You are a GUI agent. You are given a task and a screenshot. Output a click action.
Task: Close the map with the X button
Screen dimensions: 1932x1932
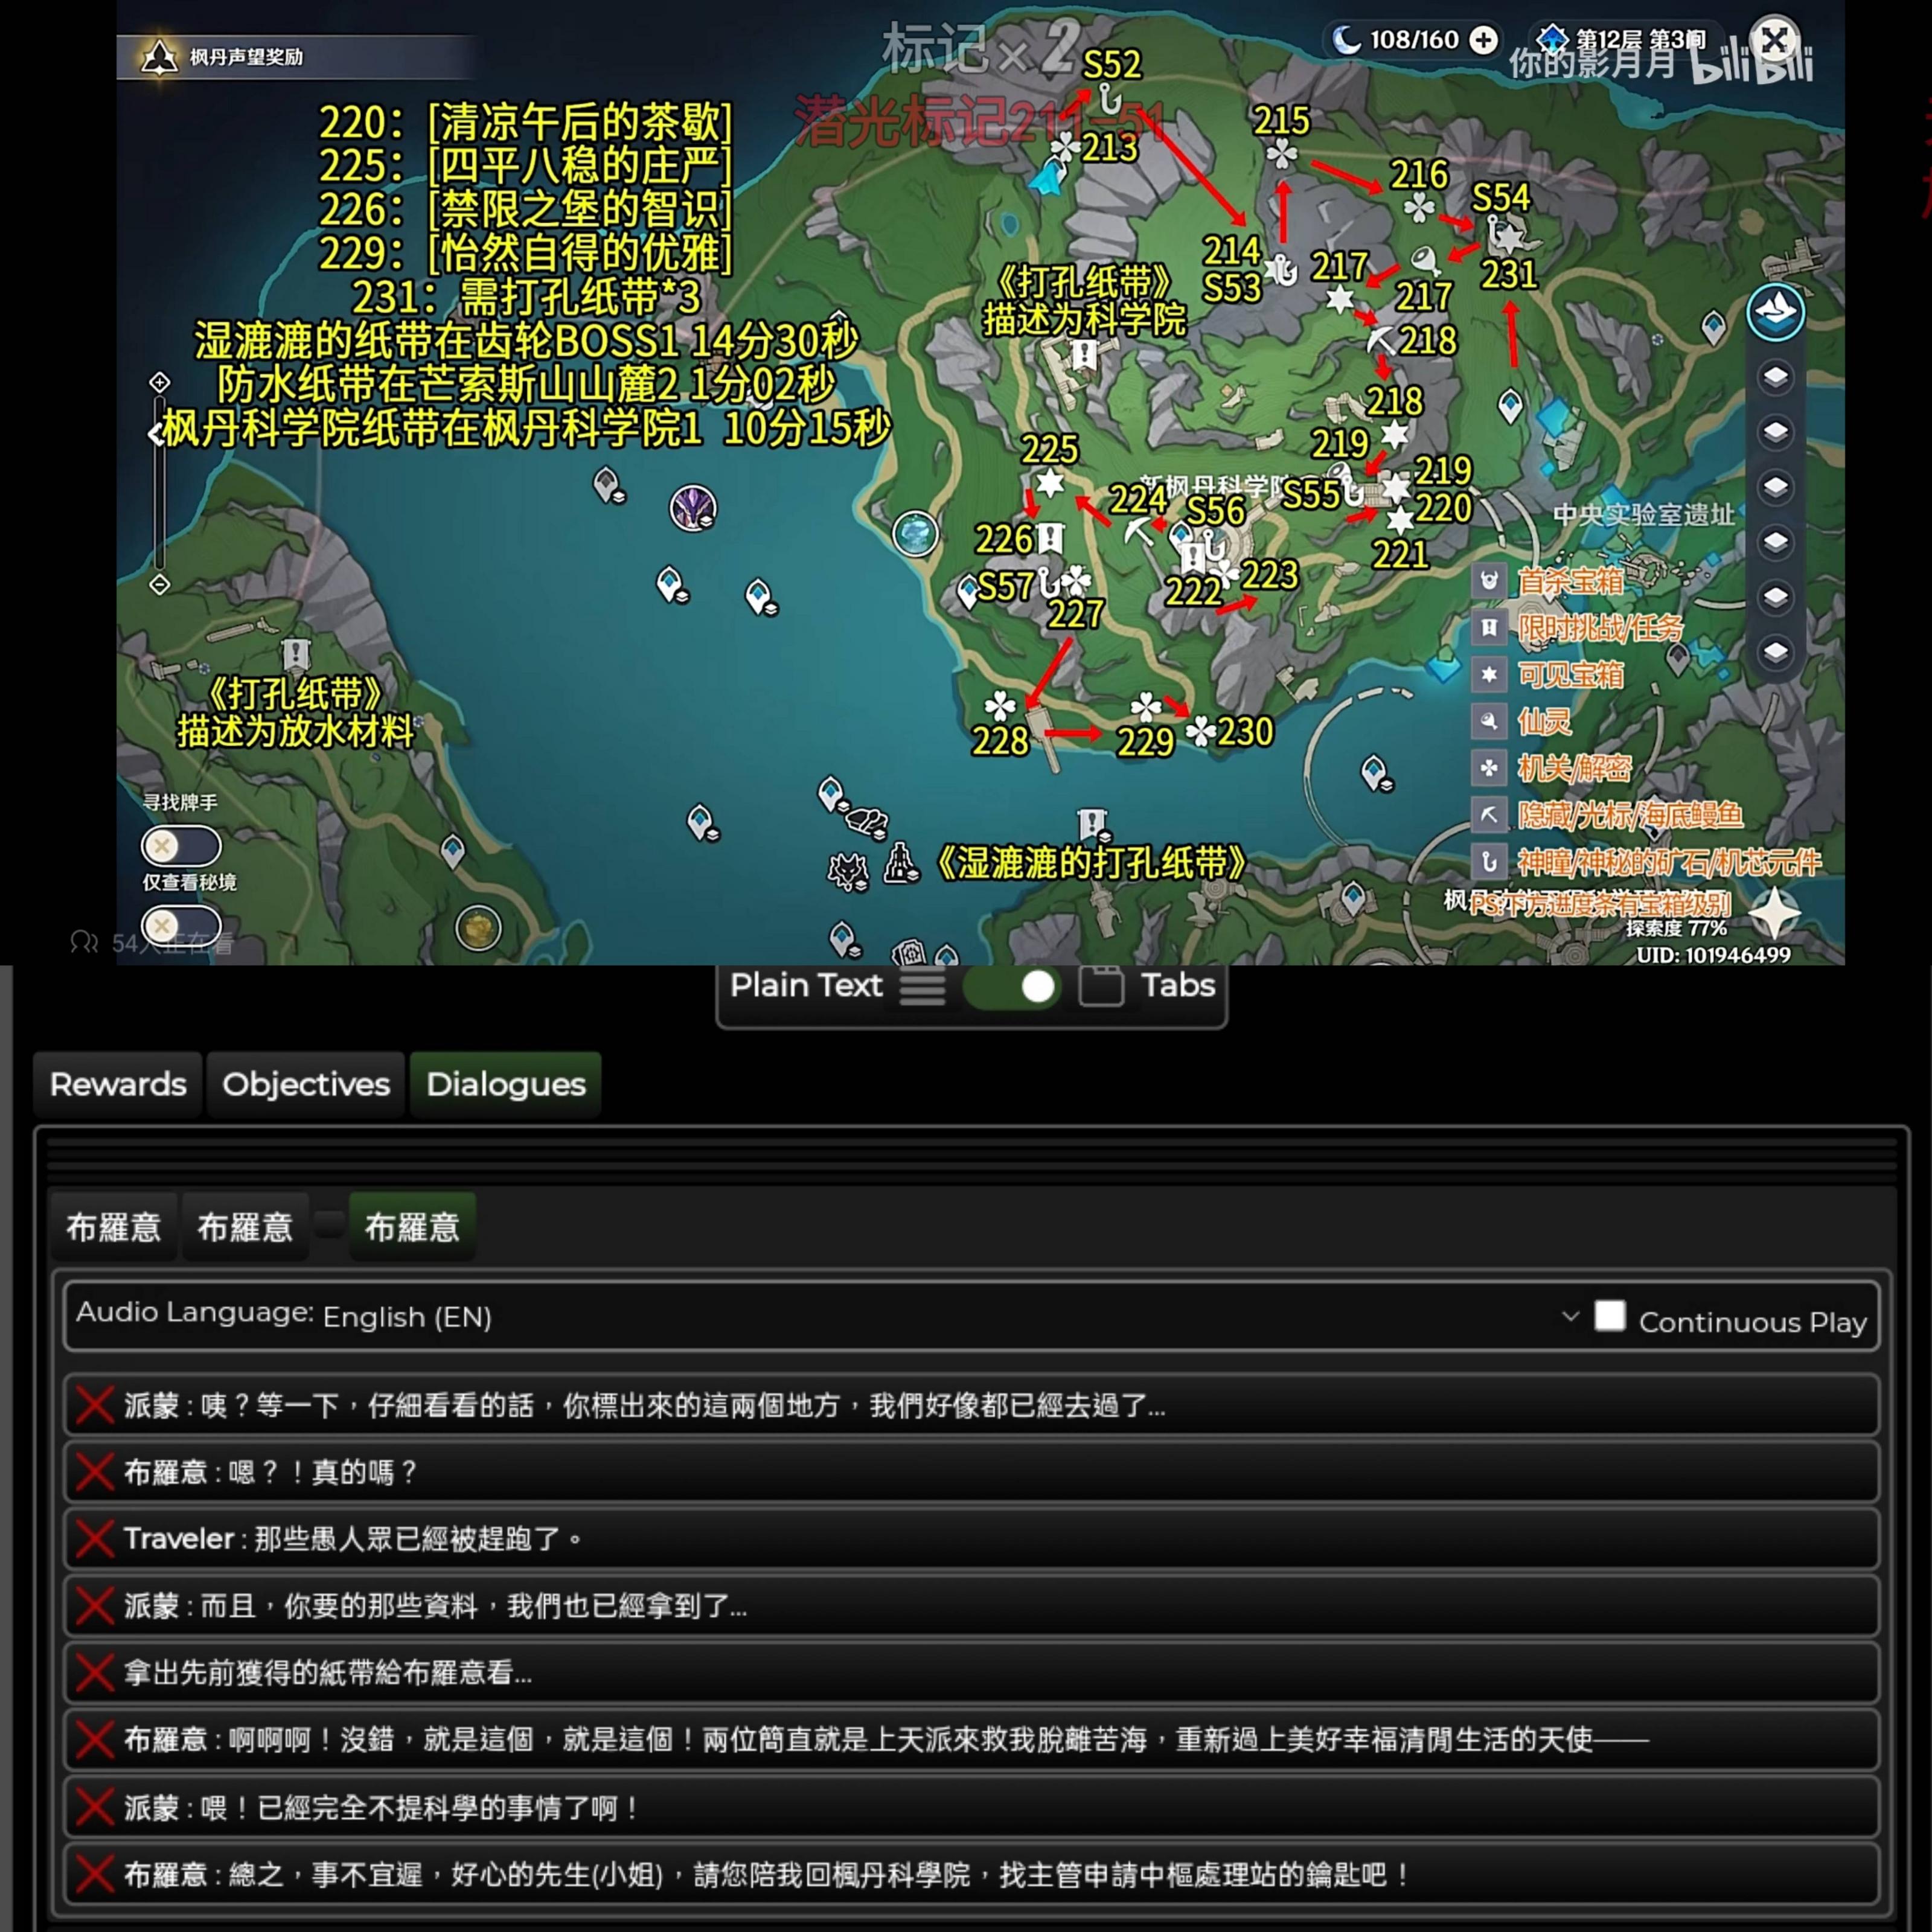click(1775, 41)
